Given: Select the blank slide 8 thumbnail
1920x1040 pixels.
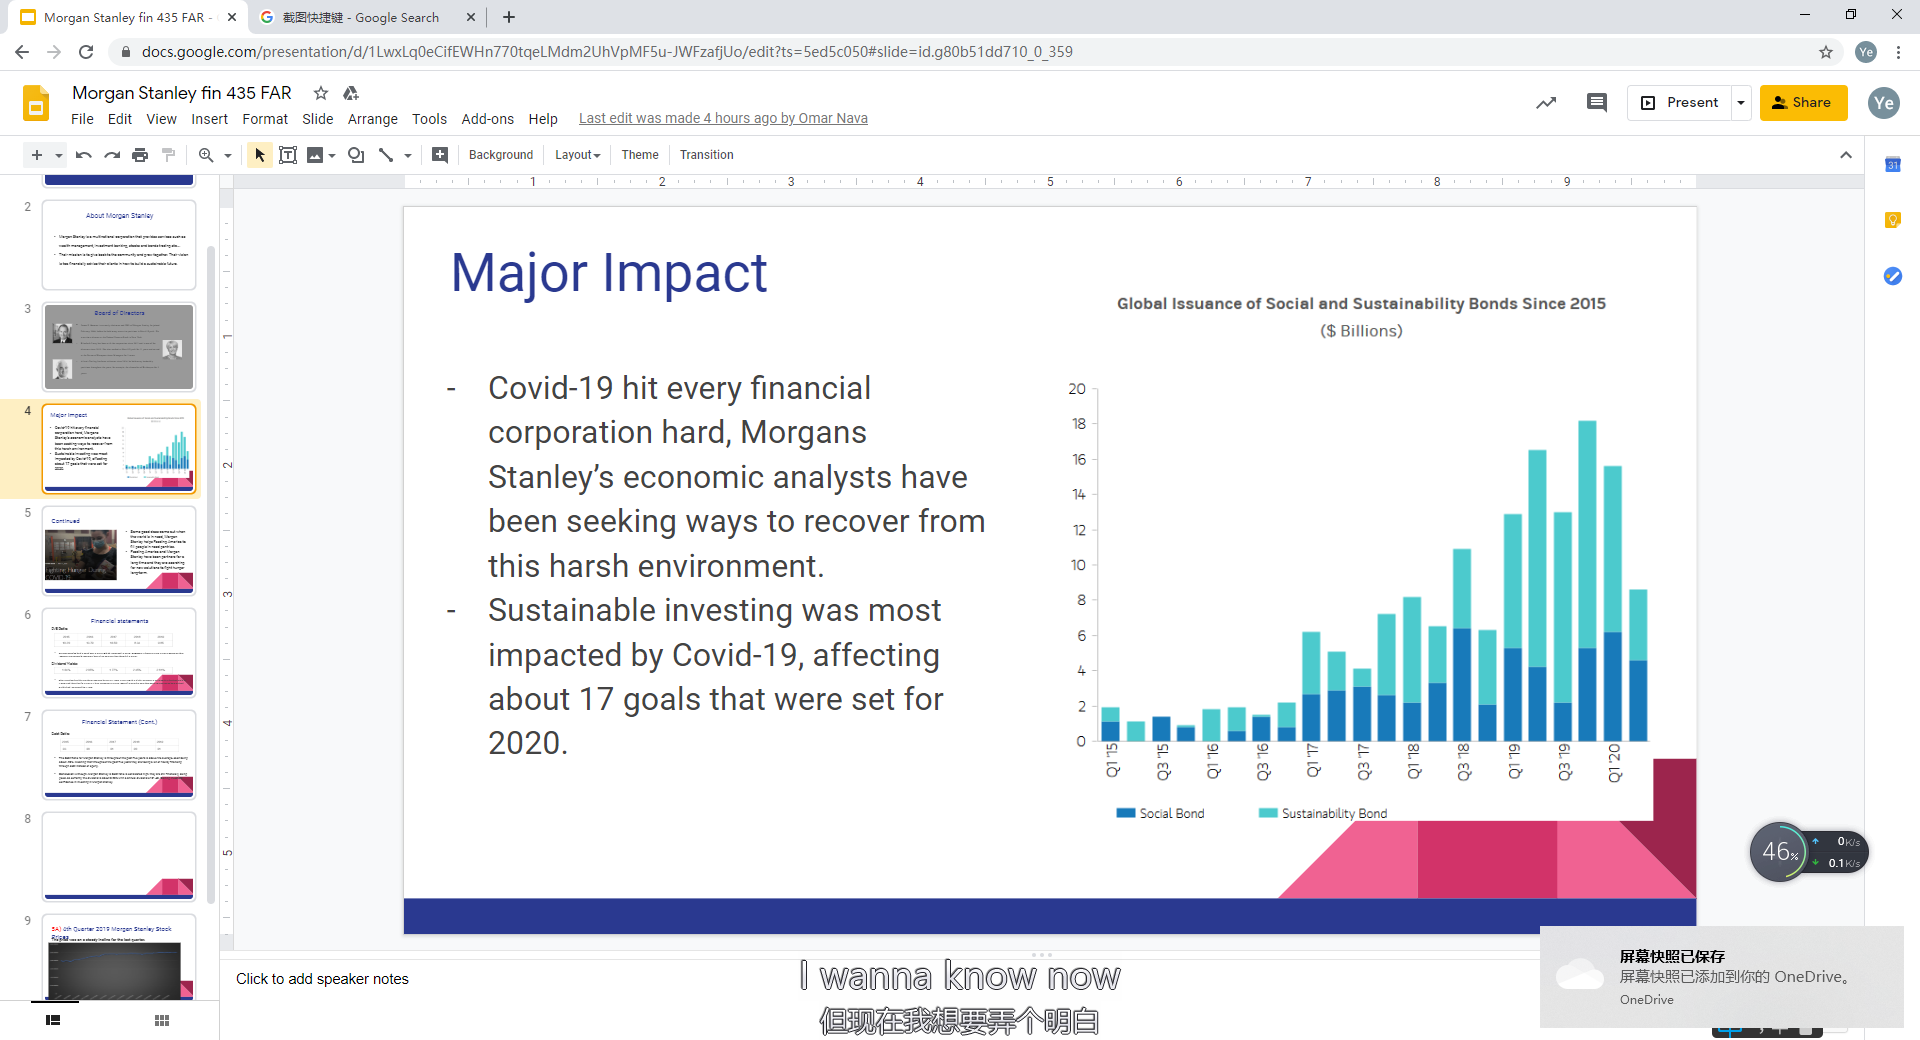Looking at the screenshot, I should click(119, 857).
